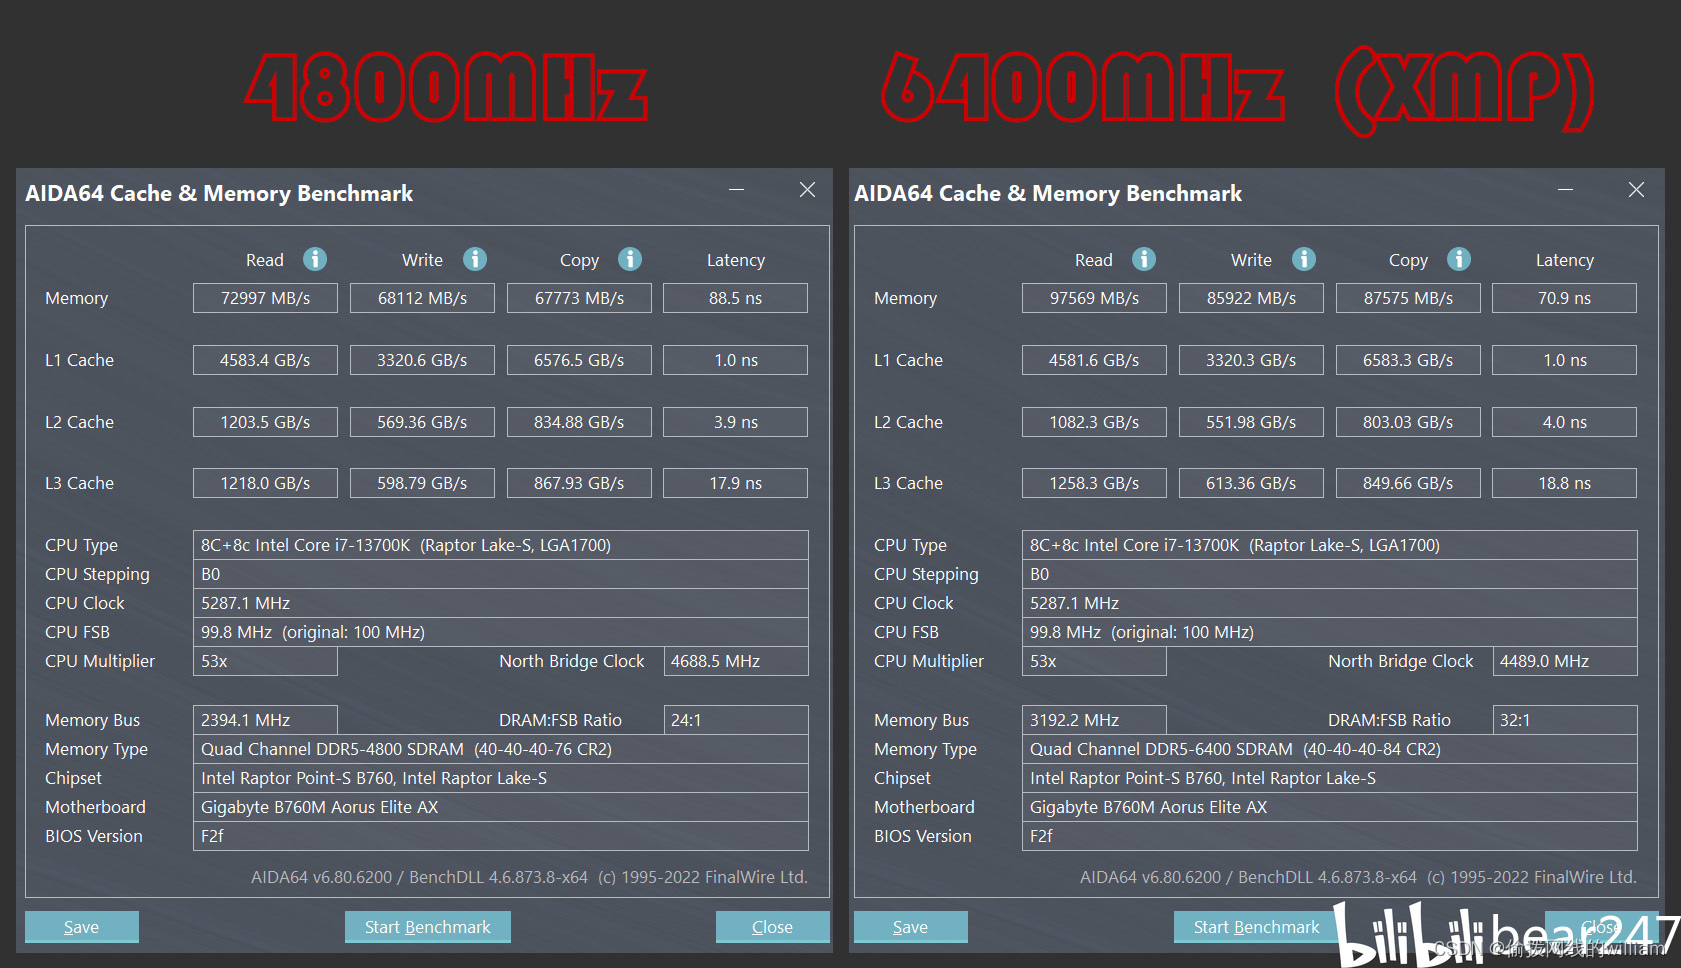Close the left AIDA64 window via X
Viewport: 1681px width, 968px height.
point(808,190)
